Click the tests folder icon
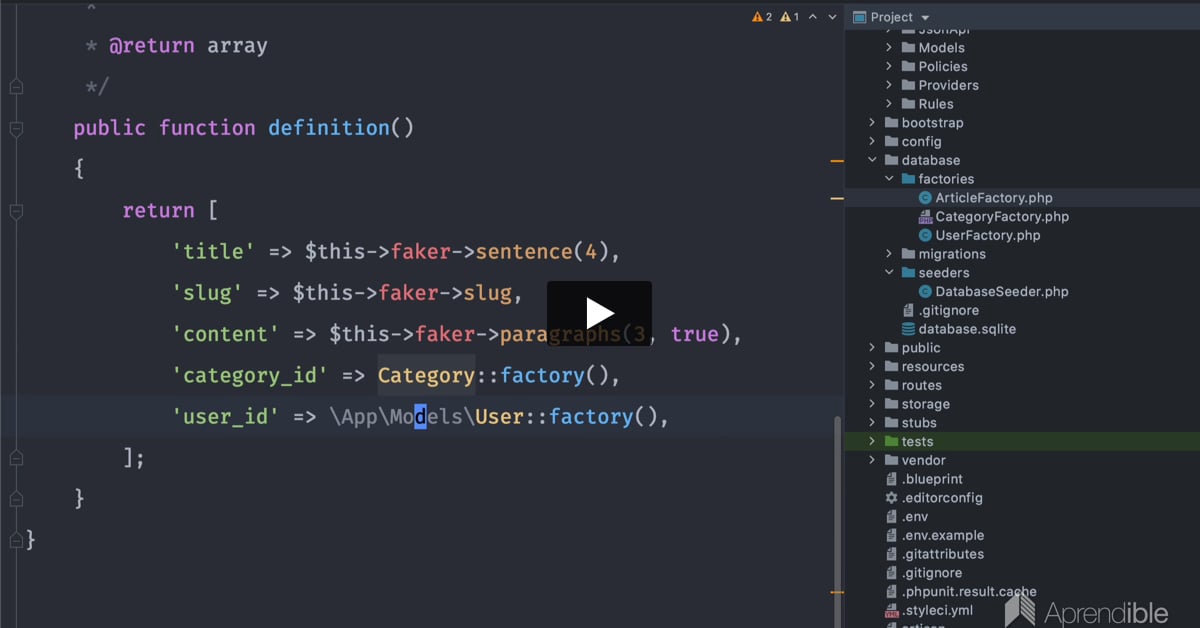This screenshot has height=628, width=1200. tap(891, 441)
